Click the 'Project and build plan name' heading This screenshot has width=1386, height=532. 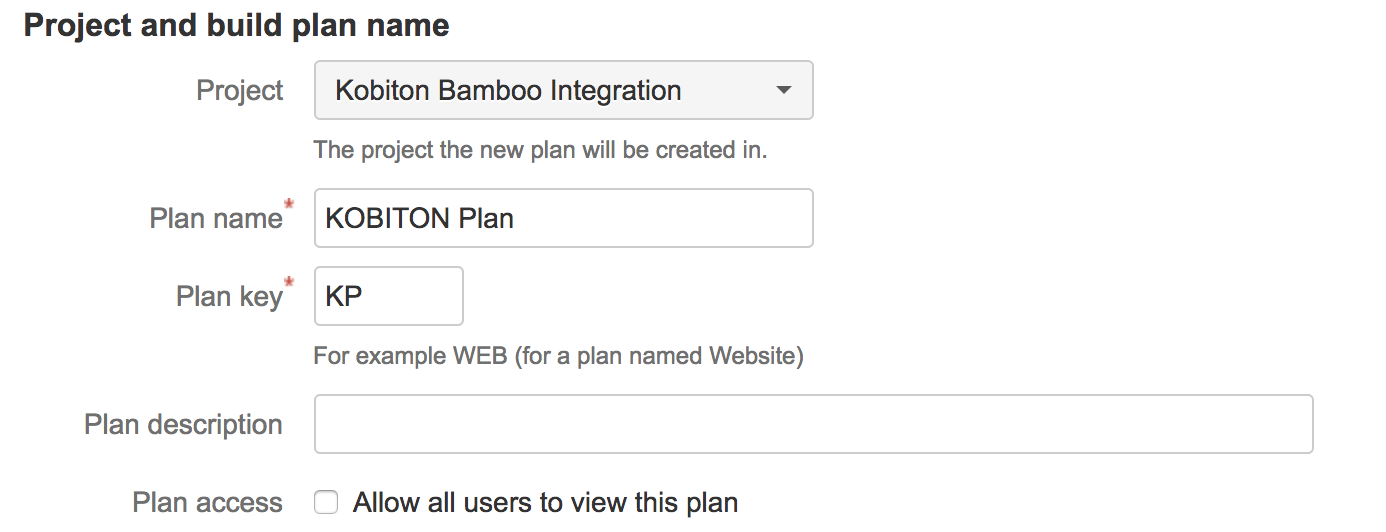236,25
